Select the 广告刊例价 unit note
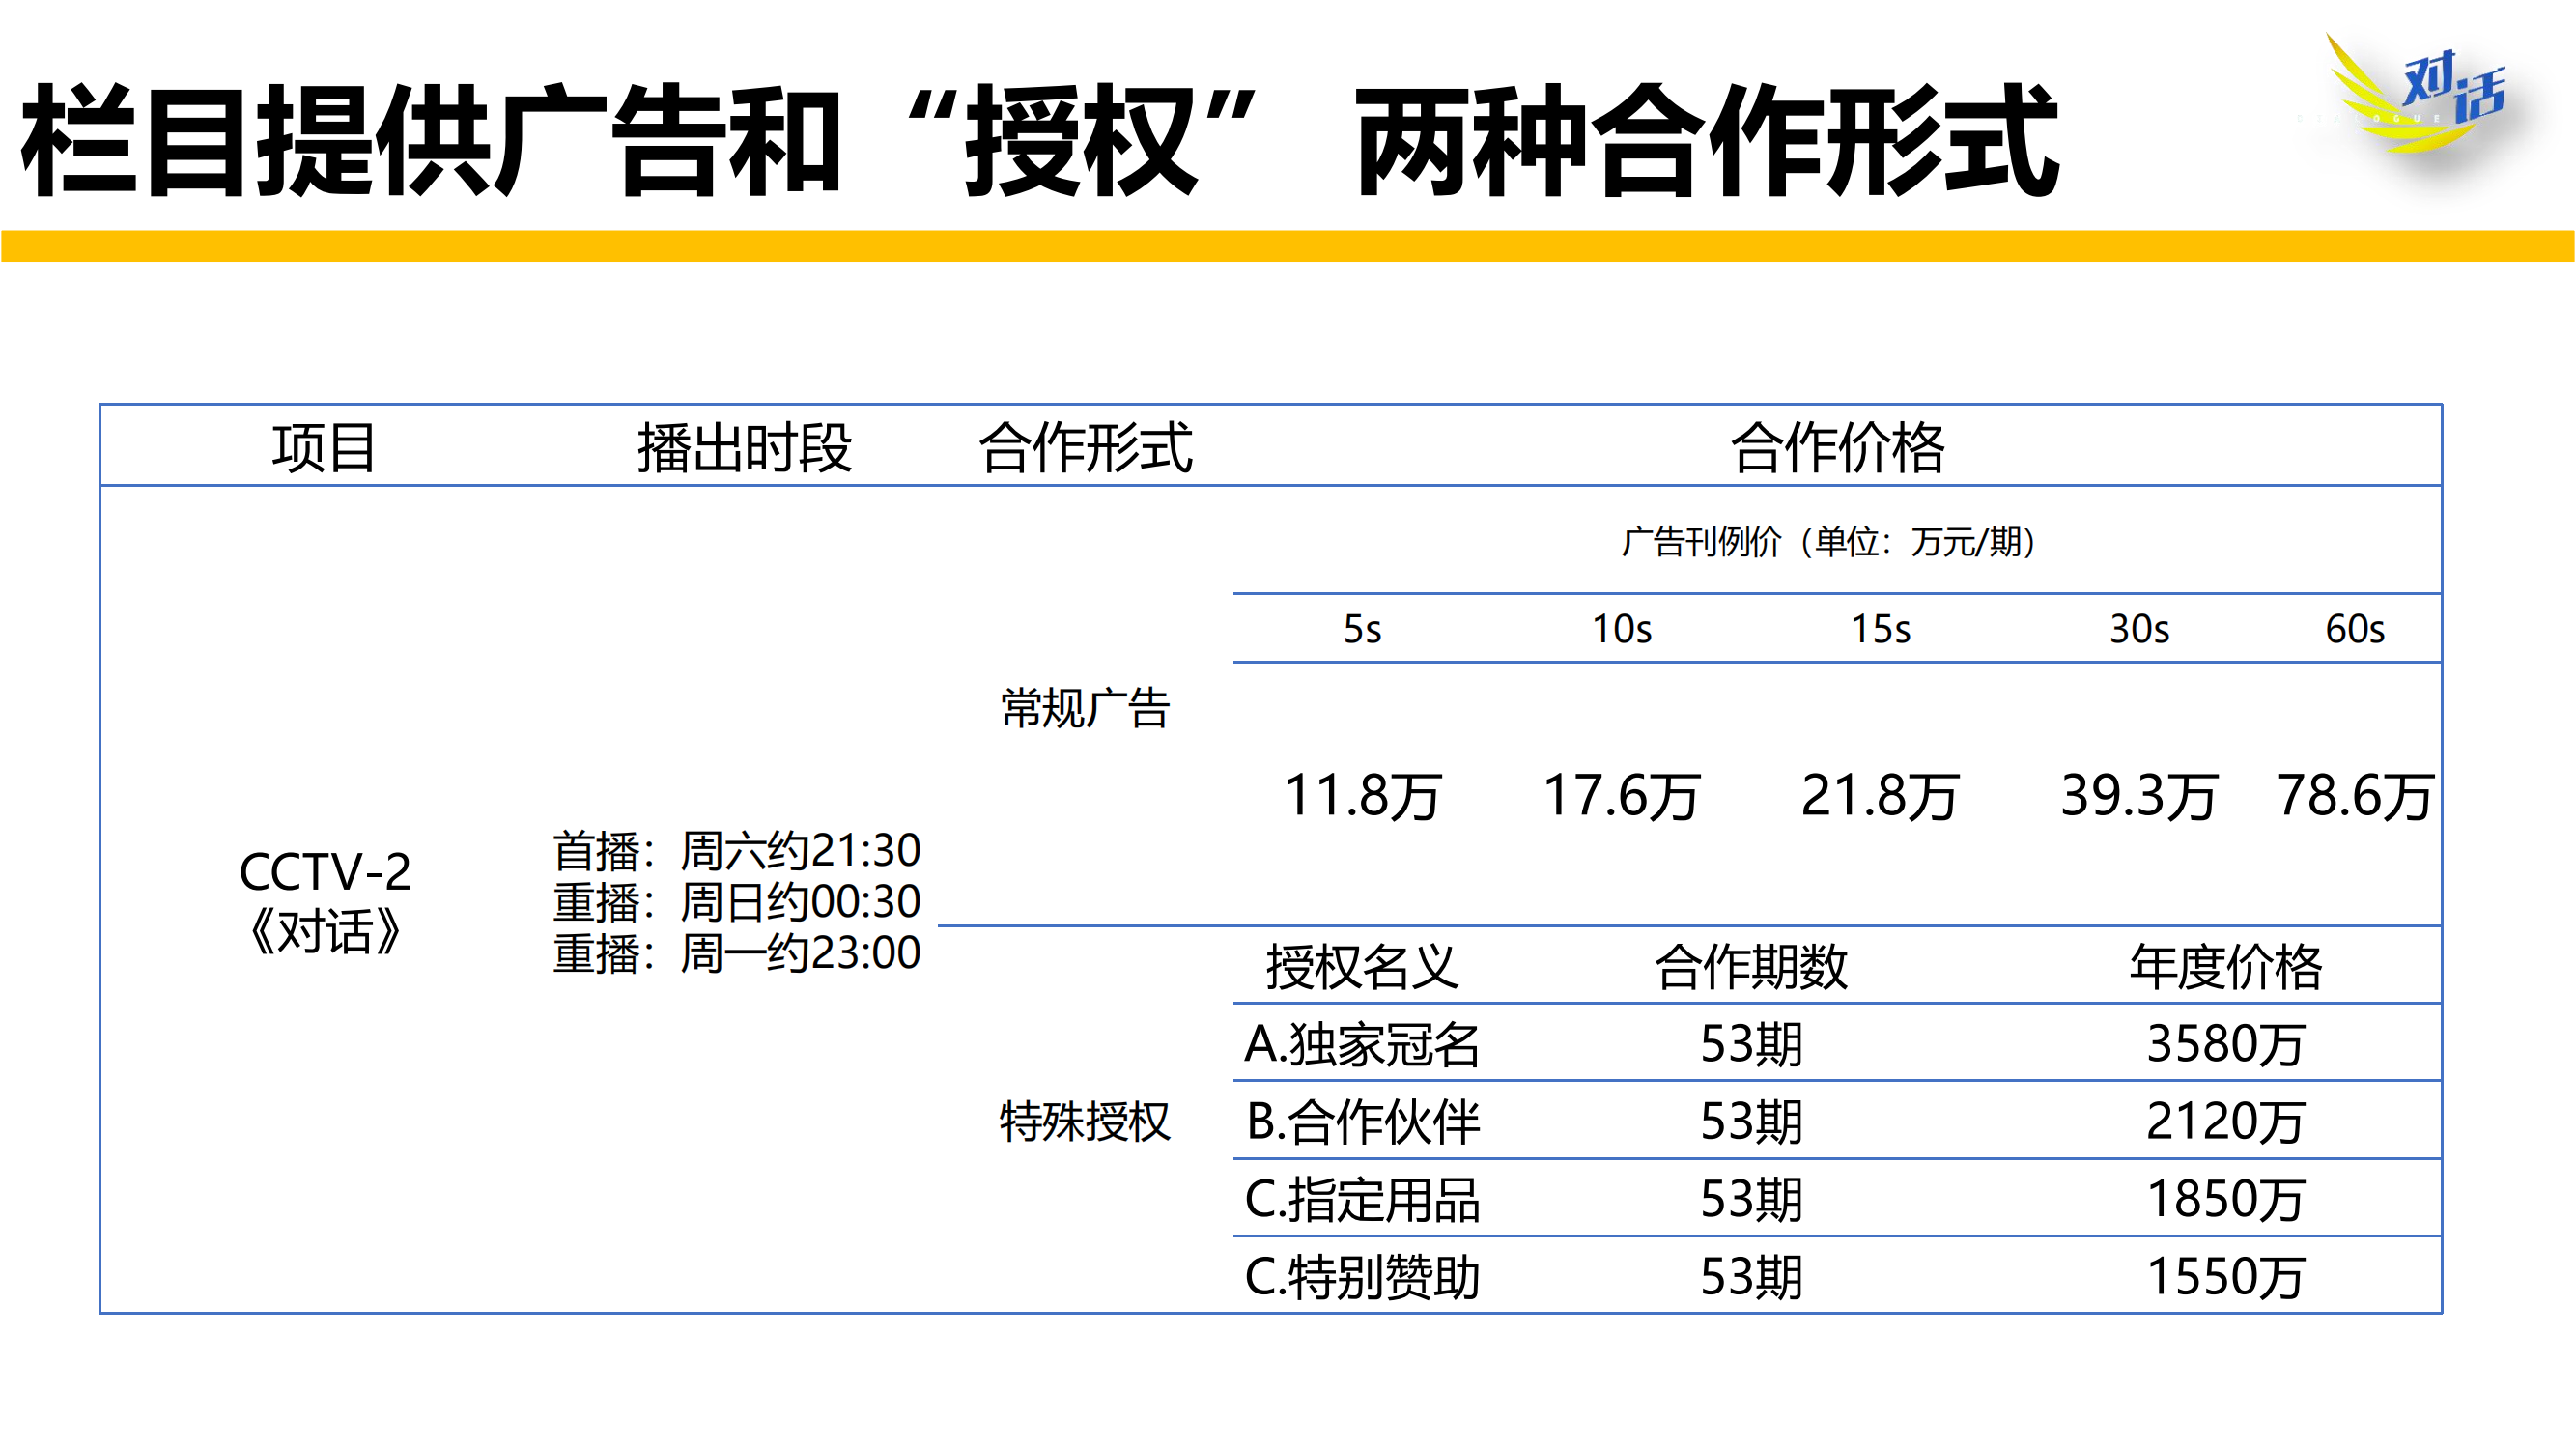 tap(1828, 542)
